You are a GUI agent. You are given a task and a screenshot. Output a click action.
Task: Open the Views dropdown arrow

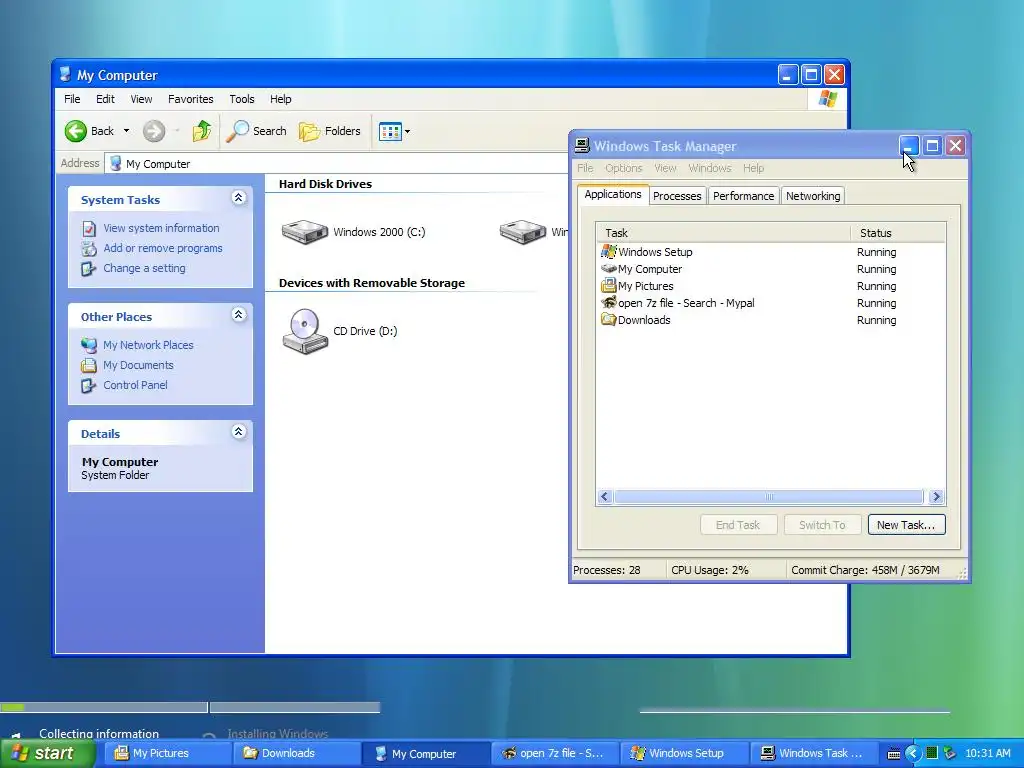[408, 131]
